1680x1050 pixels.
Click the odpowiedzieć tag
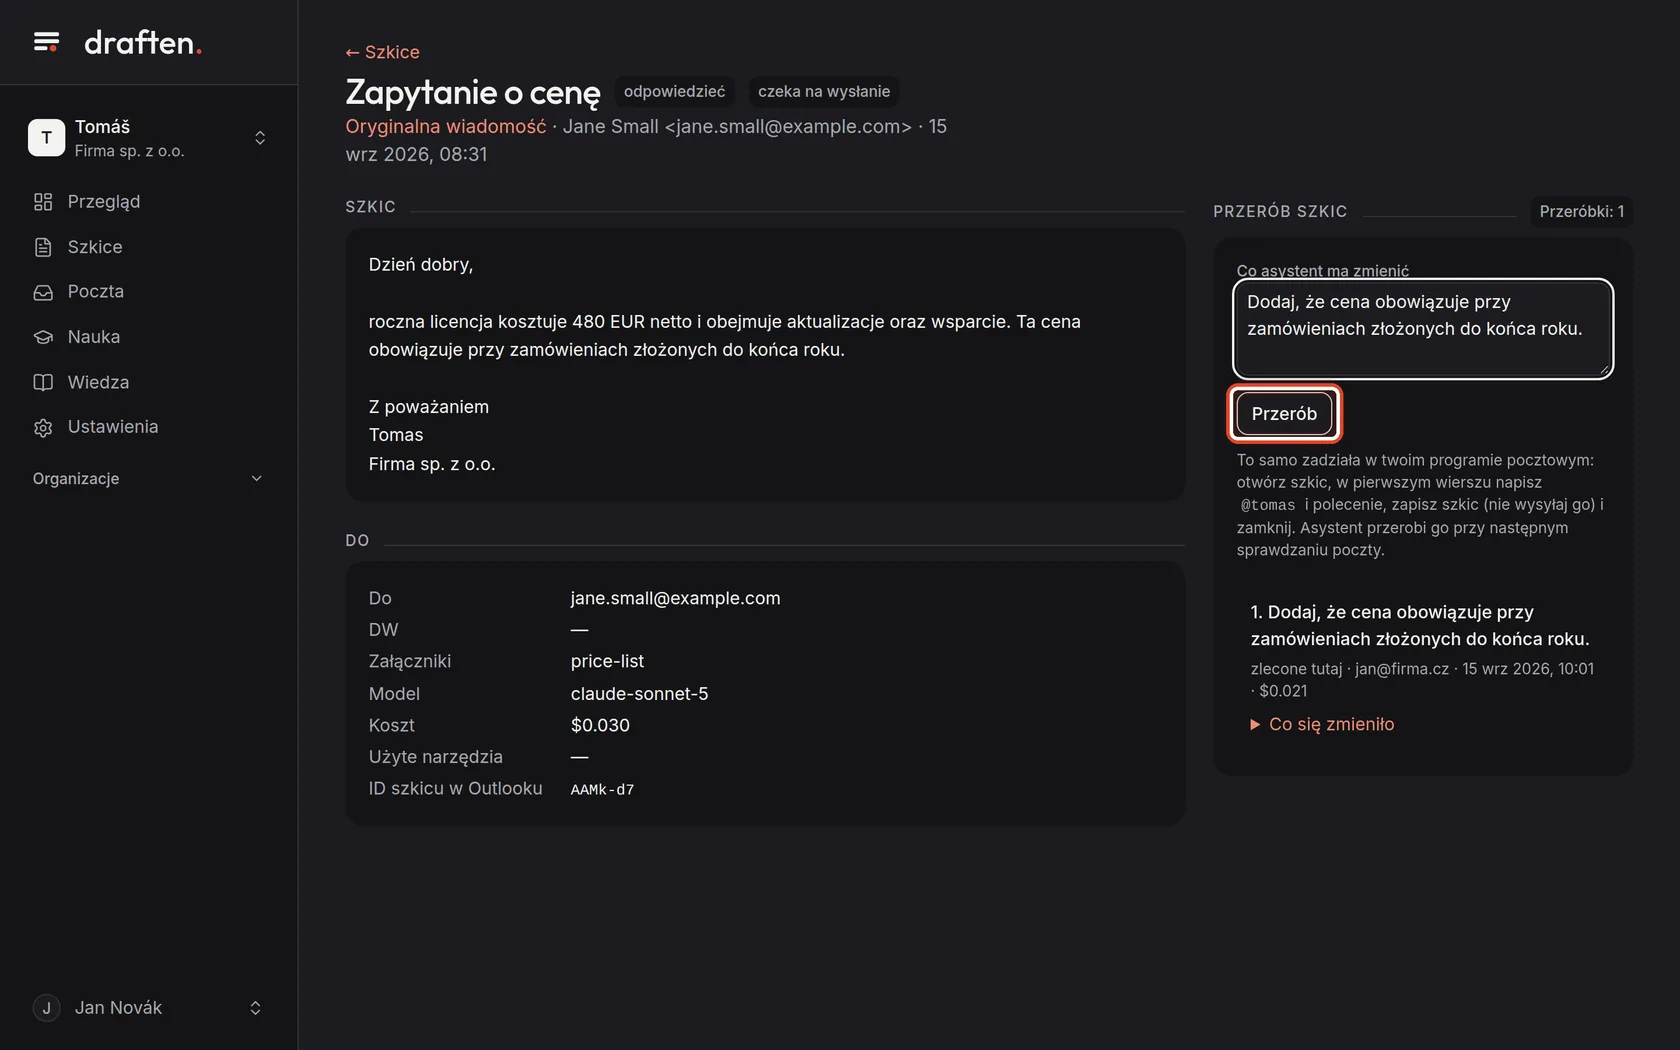pos(674,91)
